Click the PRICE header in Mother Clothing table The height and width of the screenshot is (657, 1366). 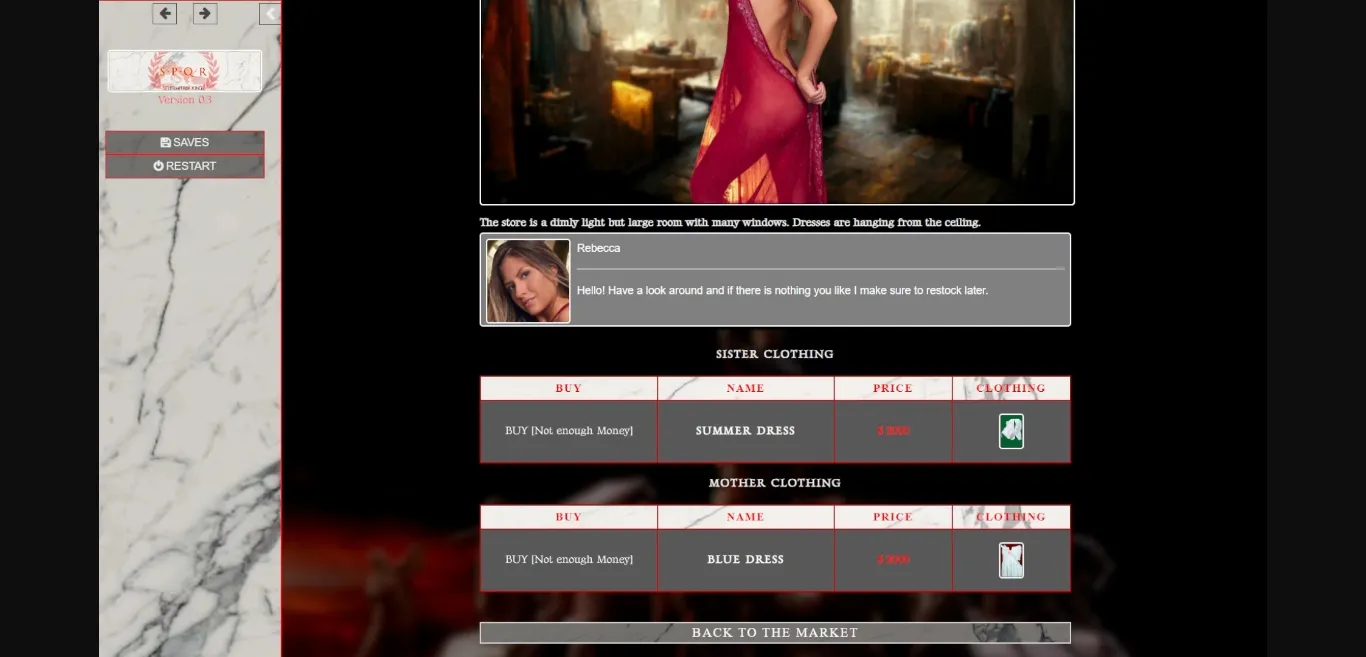(x=892, y=517)
